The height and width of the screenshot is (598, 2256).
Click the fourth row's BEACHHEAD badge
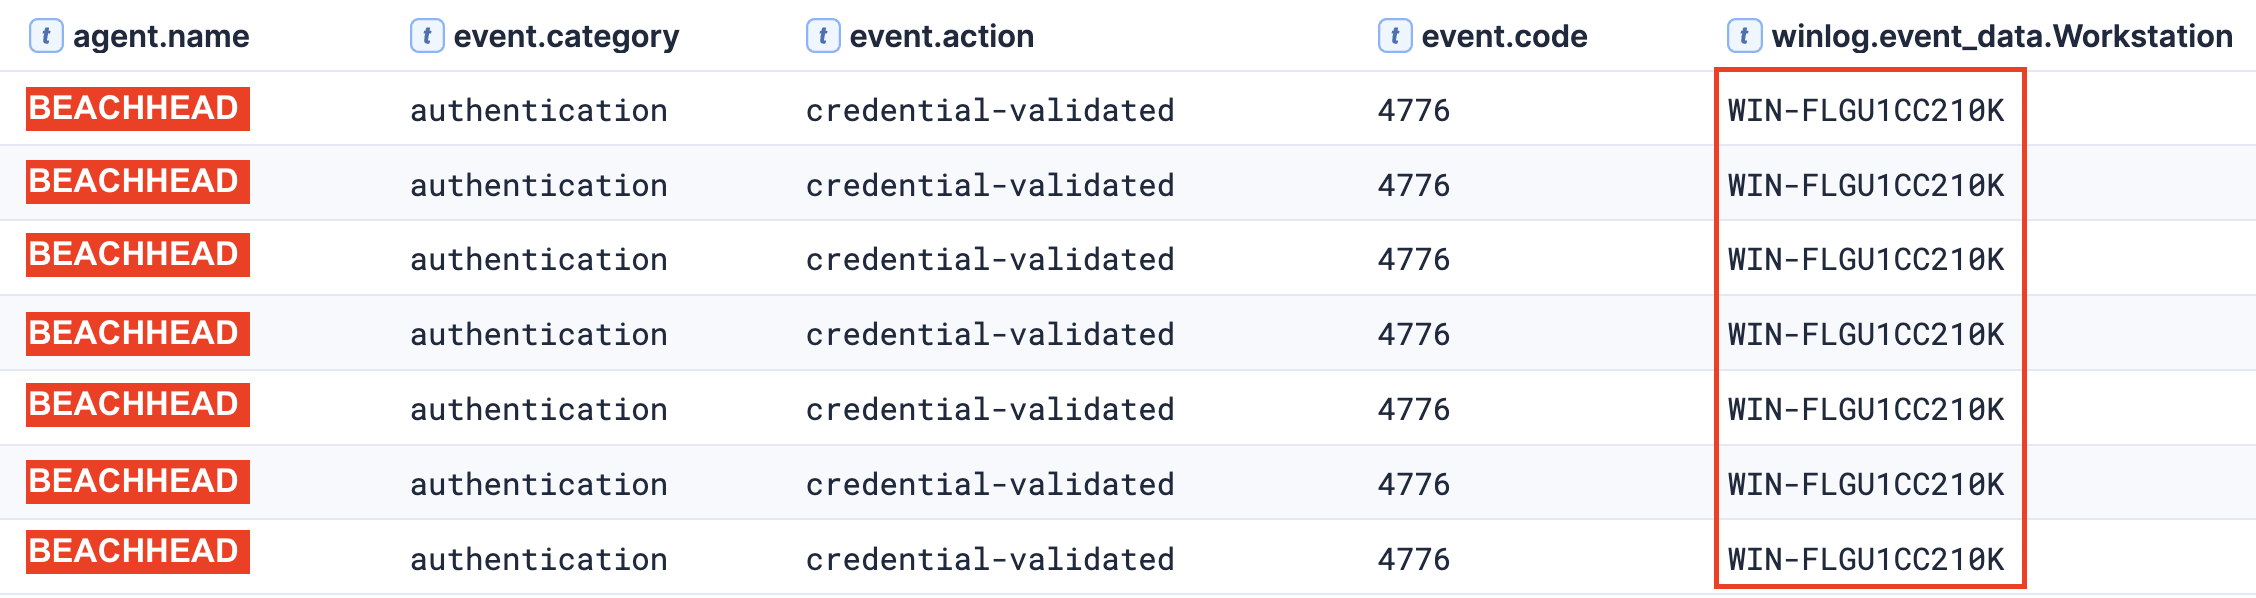pos(138,334)
